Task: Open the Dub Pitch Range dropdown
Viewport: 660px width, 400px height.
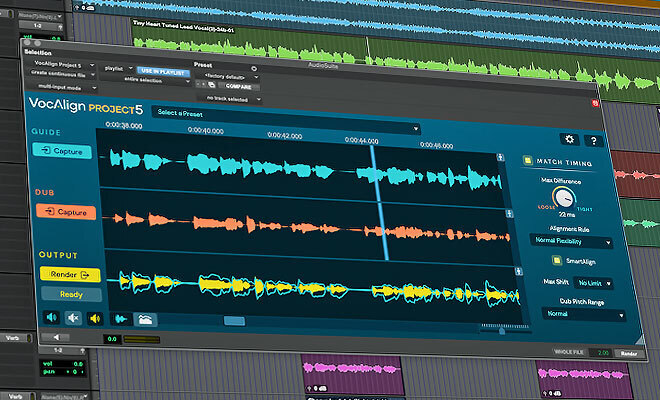Action: pyautogui.click(x=584, y=313)
